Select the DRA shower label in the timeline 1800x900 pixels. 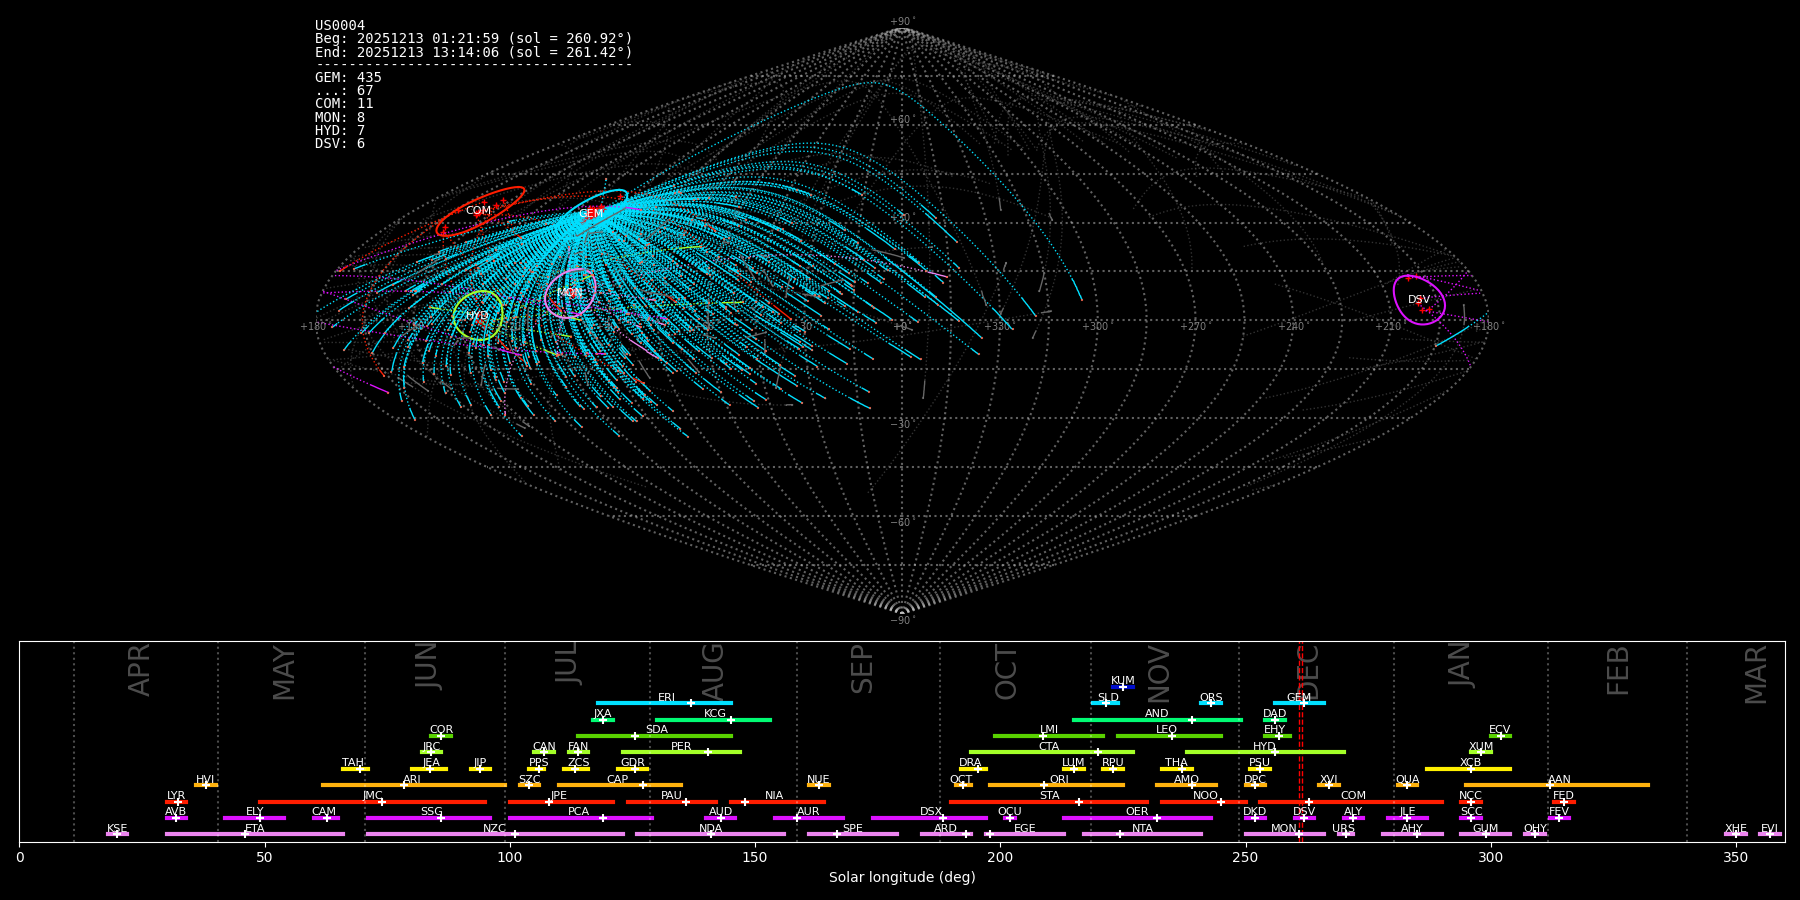970,763
